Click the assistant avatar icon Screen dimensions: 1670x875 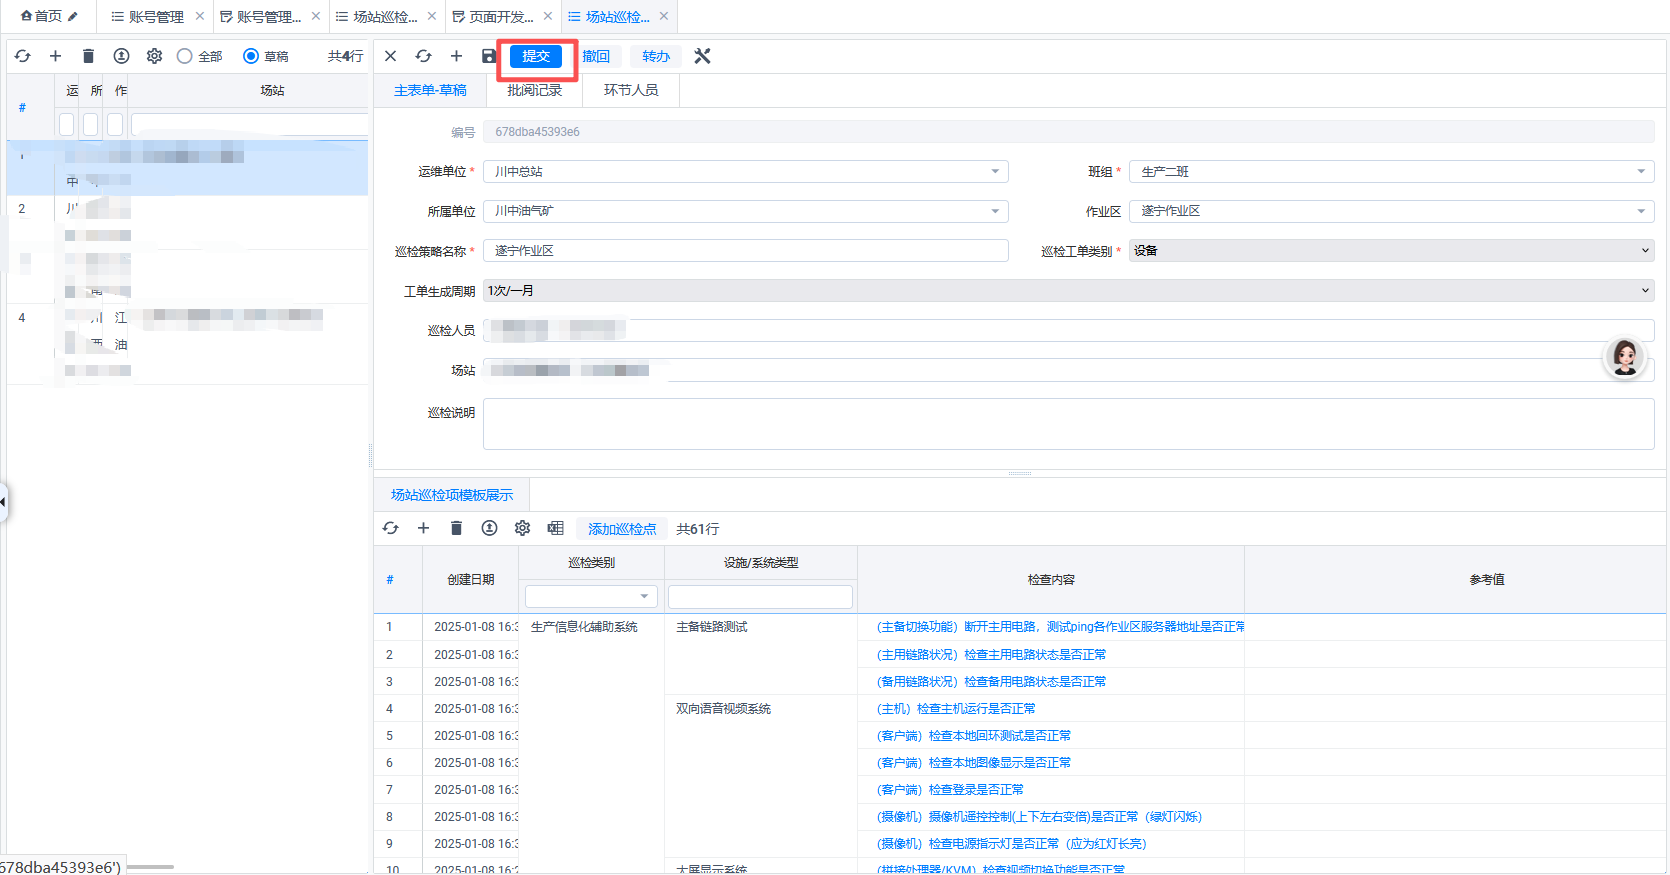coord(1624,357)
